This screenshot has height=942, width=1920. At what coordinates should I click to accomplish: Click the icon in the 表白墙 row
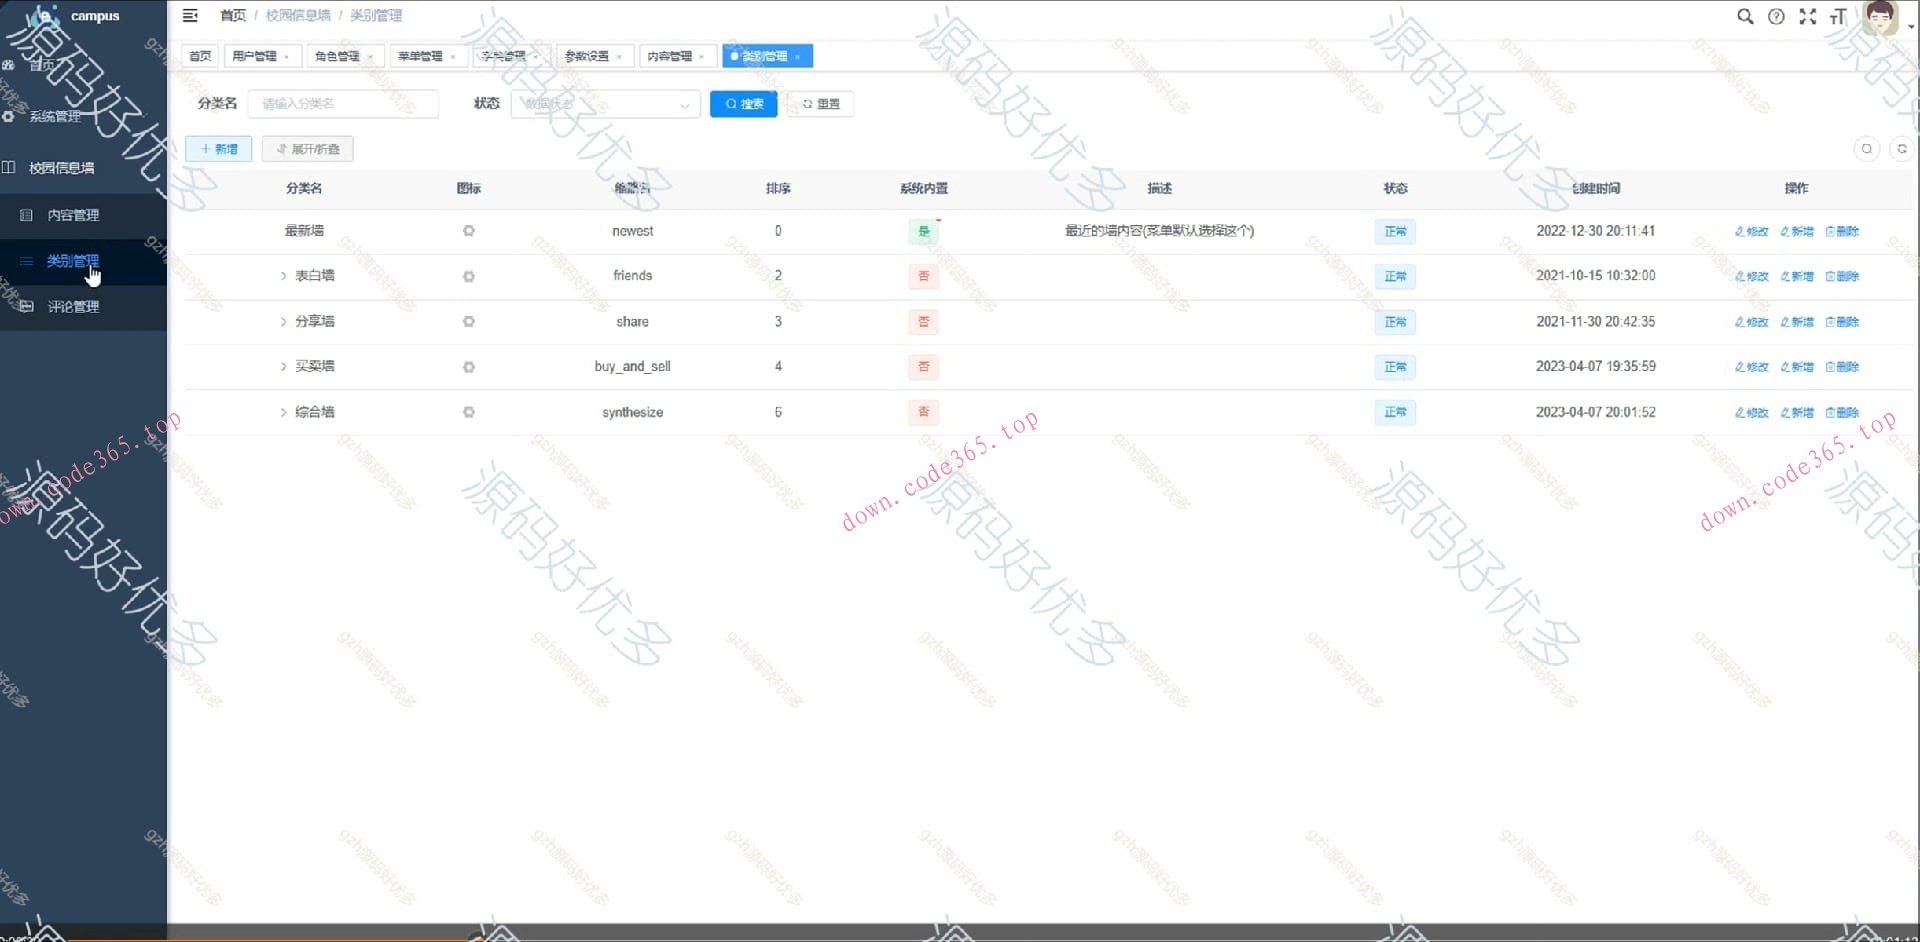click(468, 276)
